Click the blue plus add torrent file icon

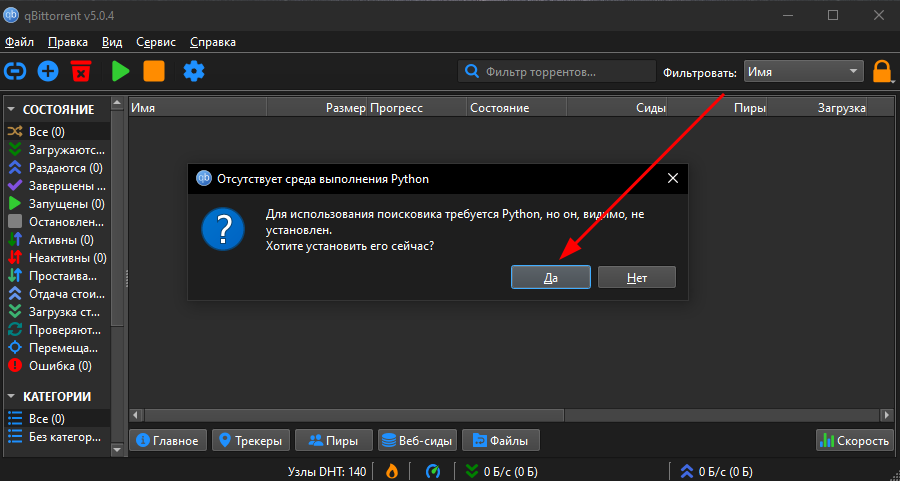click(x=48, y=71)
